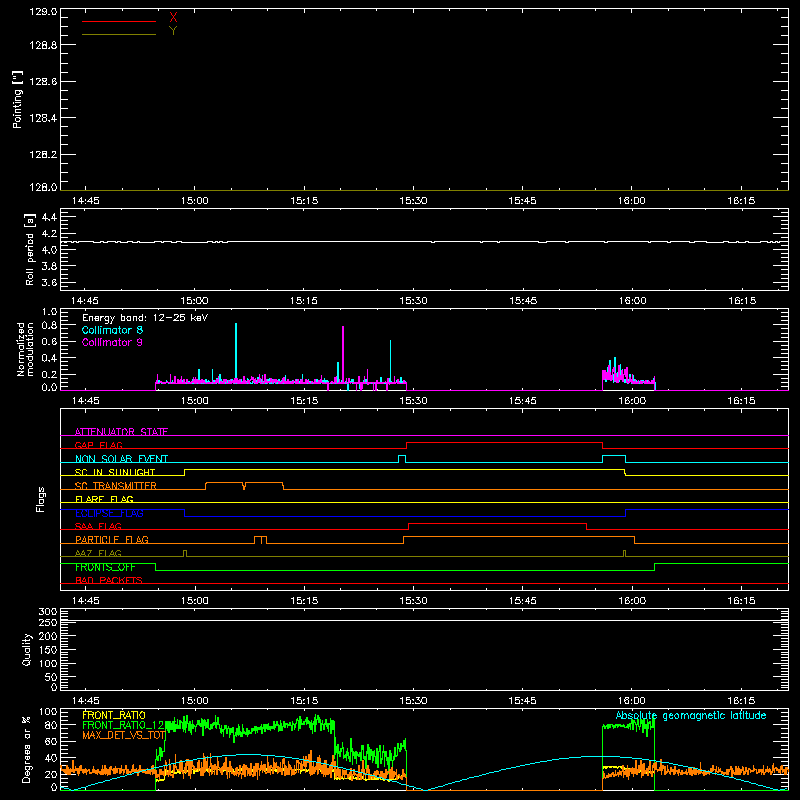Click the Normalized modulation axis title
The image size is (800, 800).
tap(25, 349)
